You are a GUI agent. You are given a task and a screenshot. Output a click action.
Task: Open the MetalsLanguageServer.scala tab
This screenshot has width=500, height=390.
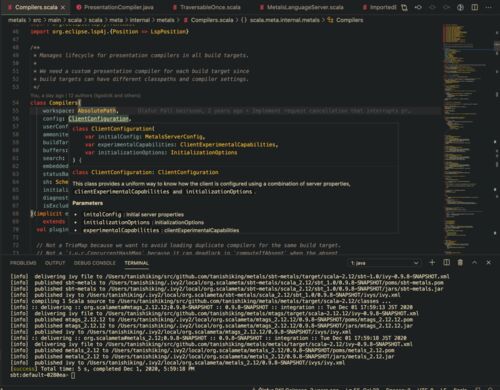pos(305,7)
